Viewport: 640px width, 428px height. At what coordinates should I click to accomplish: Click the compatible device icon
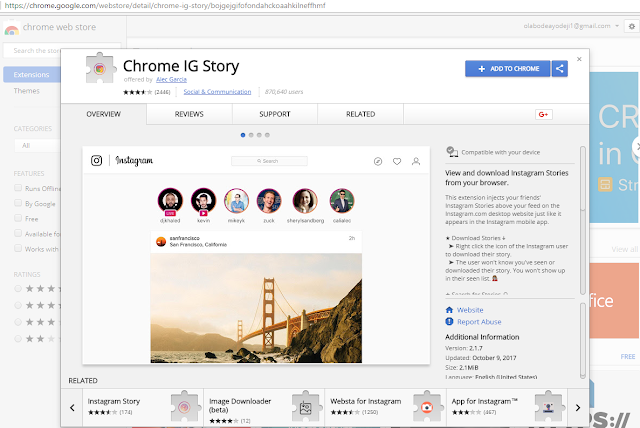(451, 152)
